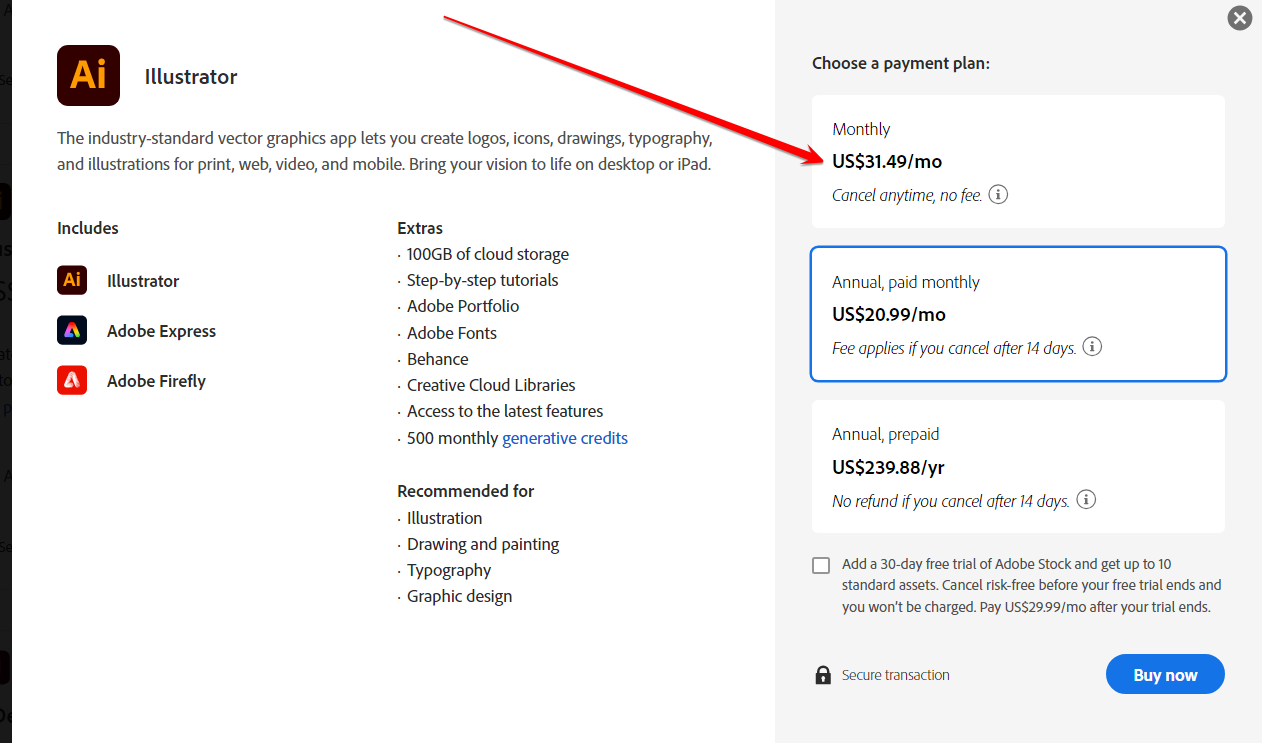Click the Illustrator icon in the Includes list
The width and height of the screenshot is (1262, 743).
[x=72, y=280]
